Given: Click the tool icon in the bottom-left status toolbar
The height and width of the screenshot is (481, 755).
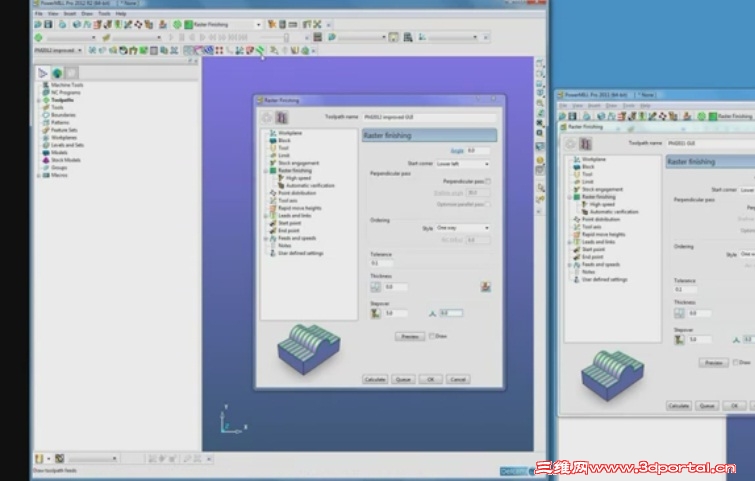Looking at the screenshot, I should 39,459.
